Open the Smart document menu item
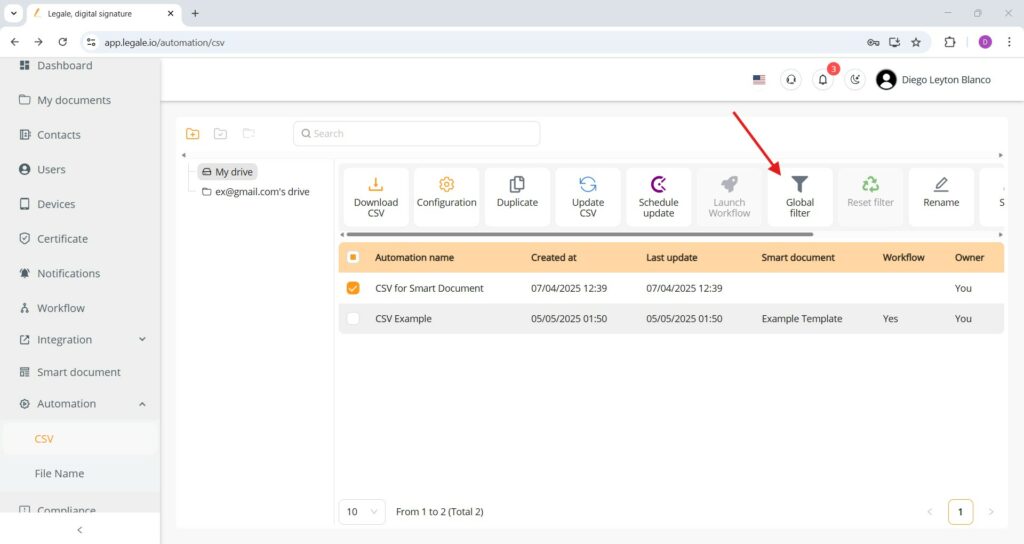 (x=80, y=372)
